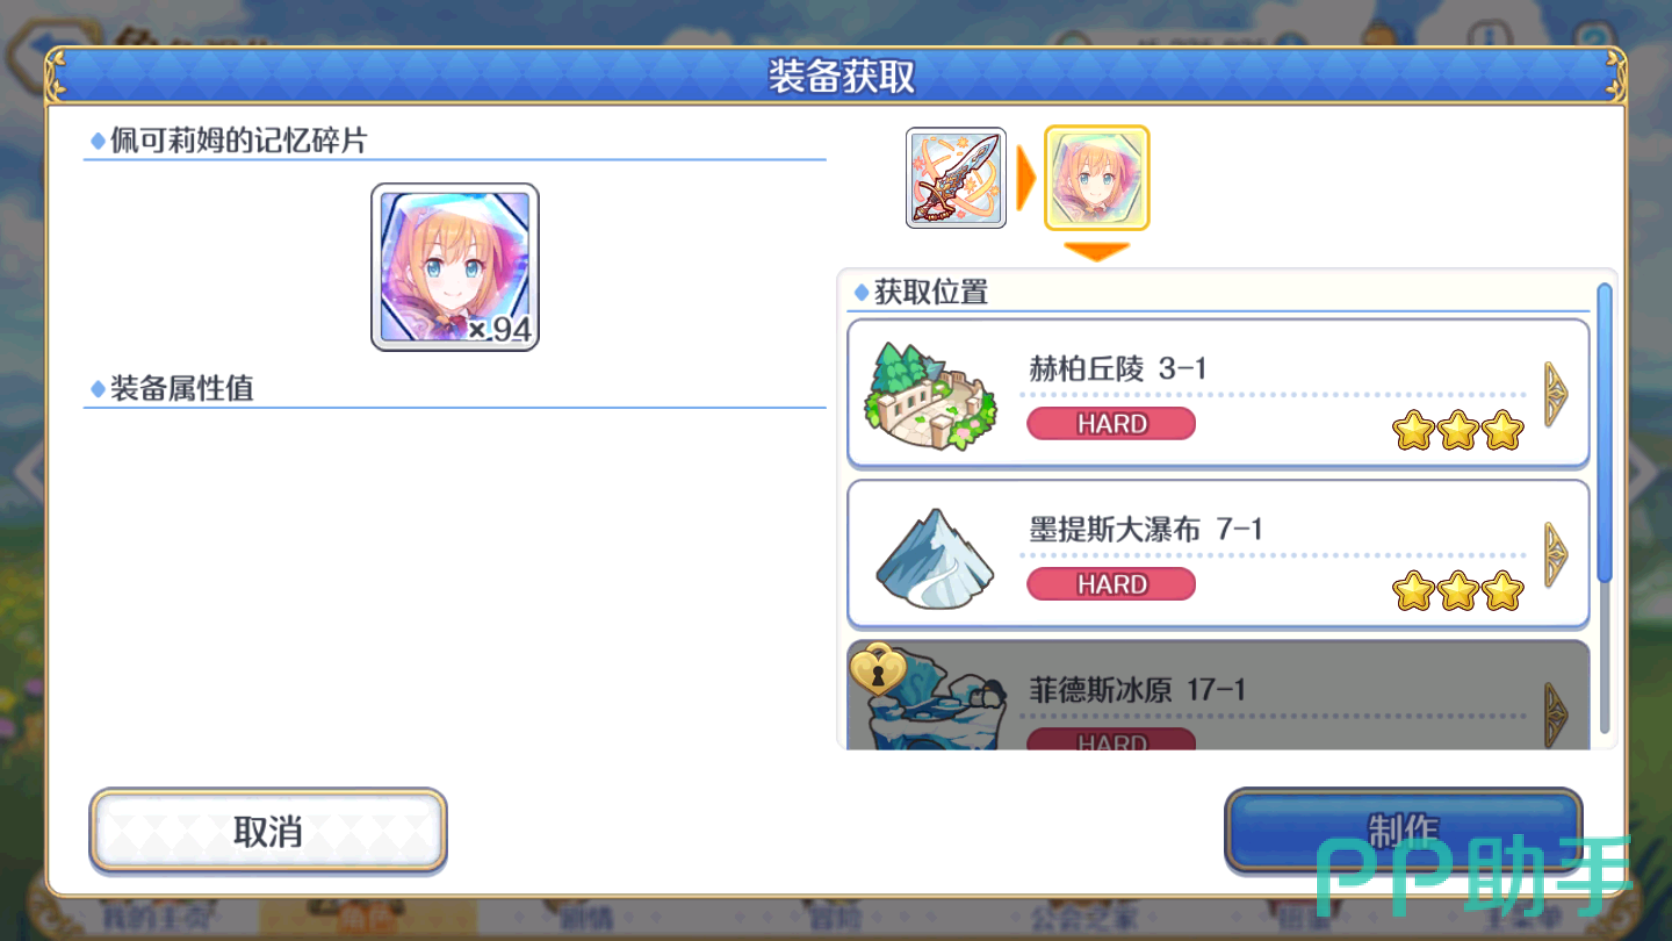Click the snowy mountain icon for 7-1
Screen dimensions: 1672x941
point(934,558)
